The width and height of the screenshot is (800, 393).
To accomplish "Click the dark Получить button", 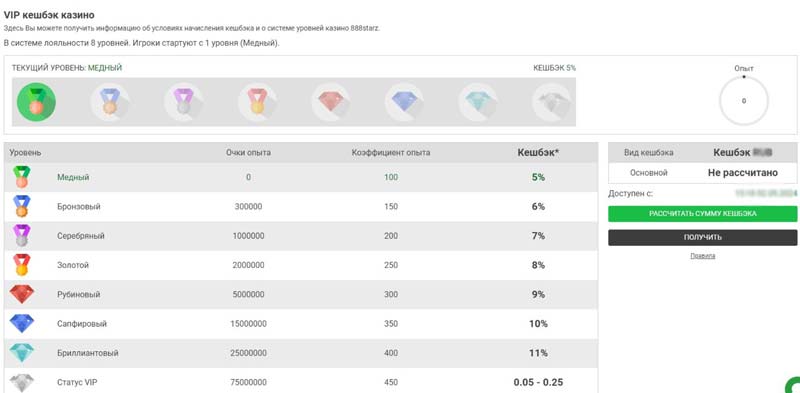I will tap(703, 237).
